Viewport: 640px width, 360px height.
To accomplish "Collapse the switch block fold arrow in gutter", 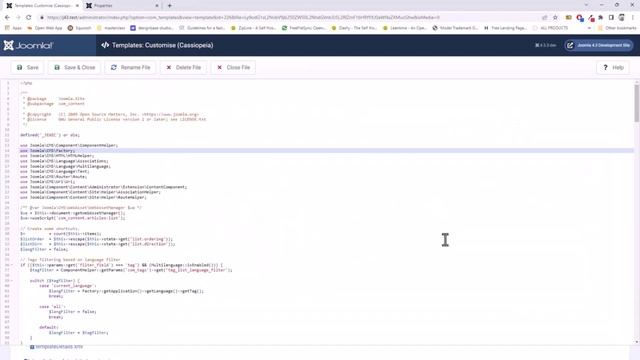I will click(x=12, y=280).
